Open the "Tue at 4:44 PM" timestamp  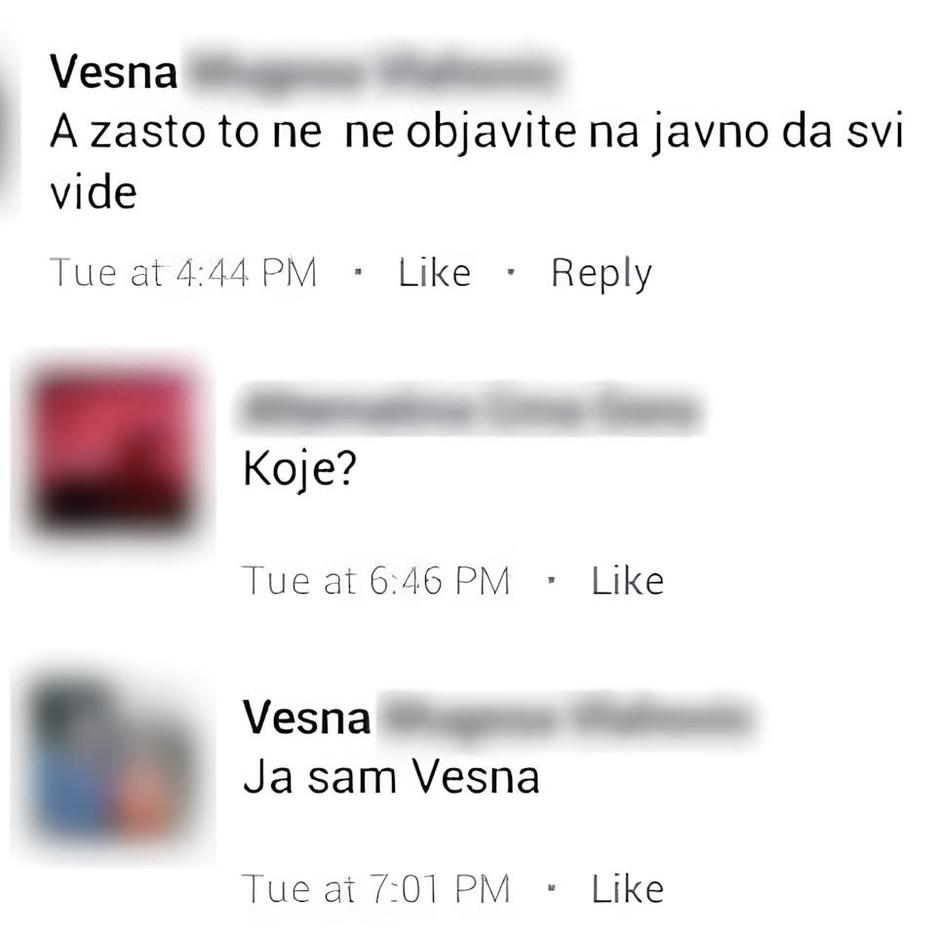[183, 273]
